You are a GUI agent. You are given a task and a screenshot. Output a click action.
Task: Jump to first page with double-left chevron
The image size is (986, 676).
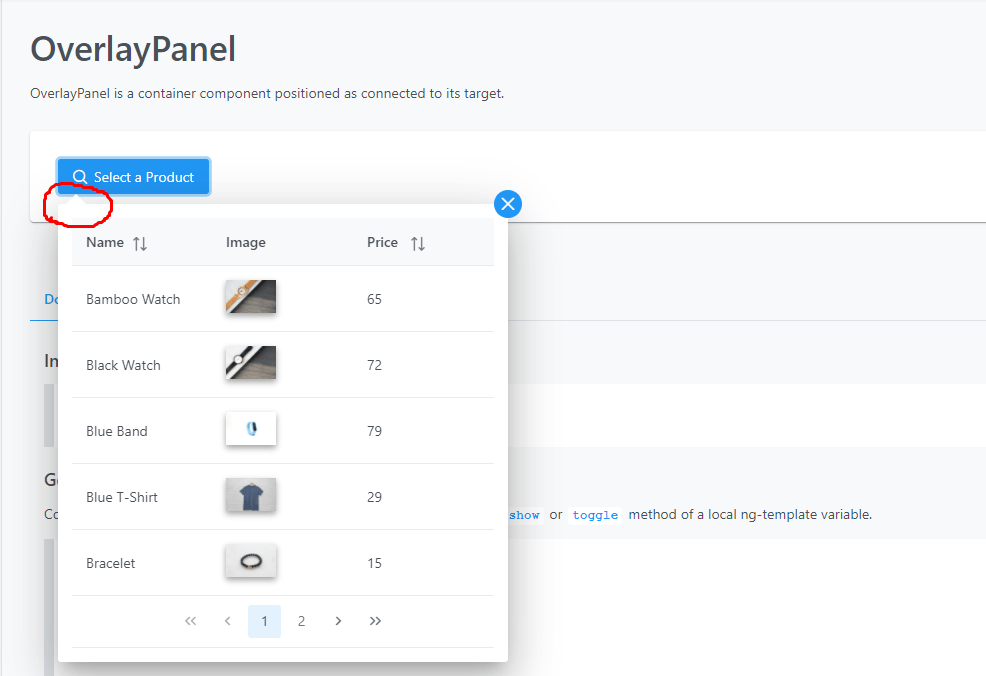coord(190,620)
